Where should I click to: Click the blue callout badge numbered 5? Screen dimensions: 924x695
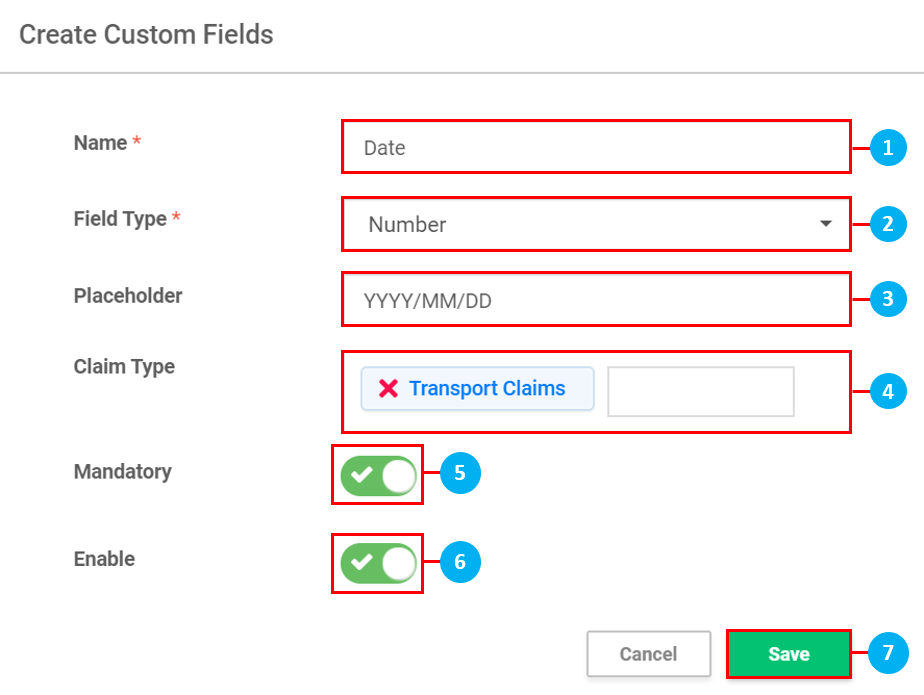pos(460,474)
